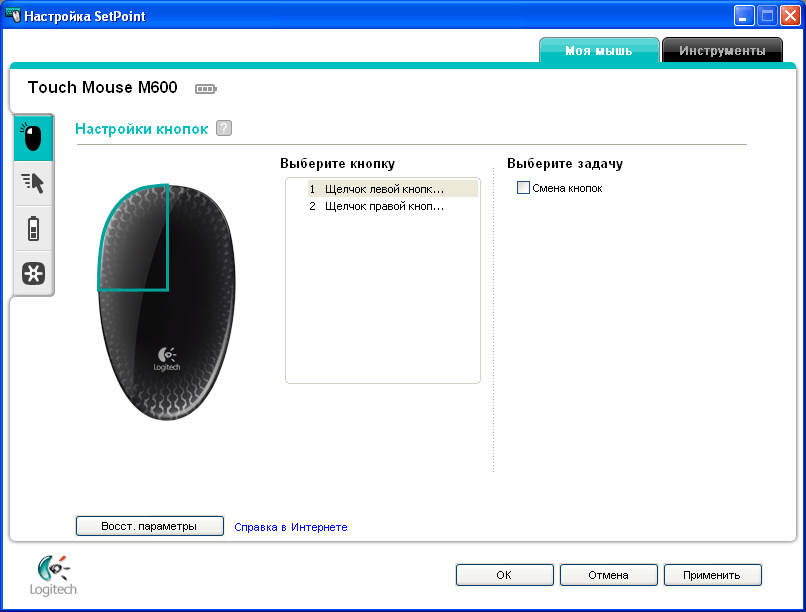Open the game settings asterisk sidebar icon
This screenshot has width=806, height=612.
(33, 273)
